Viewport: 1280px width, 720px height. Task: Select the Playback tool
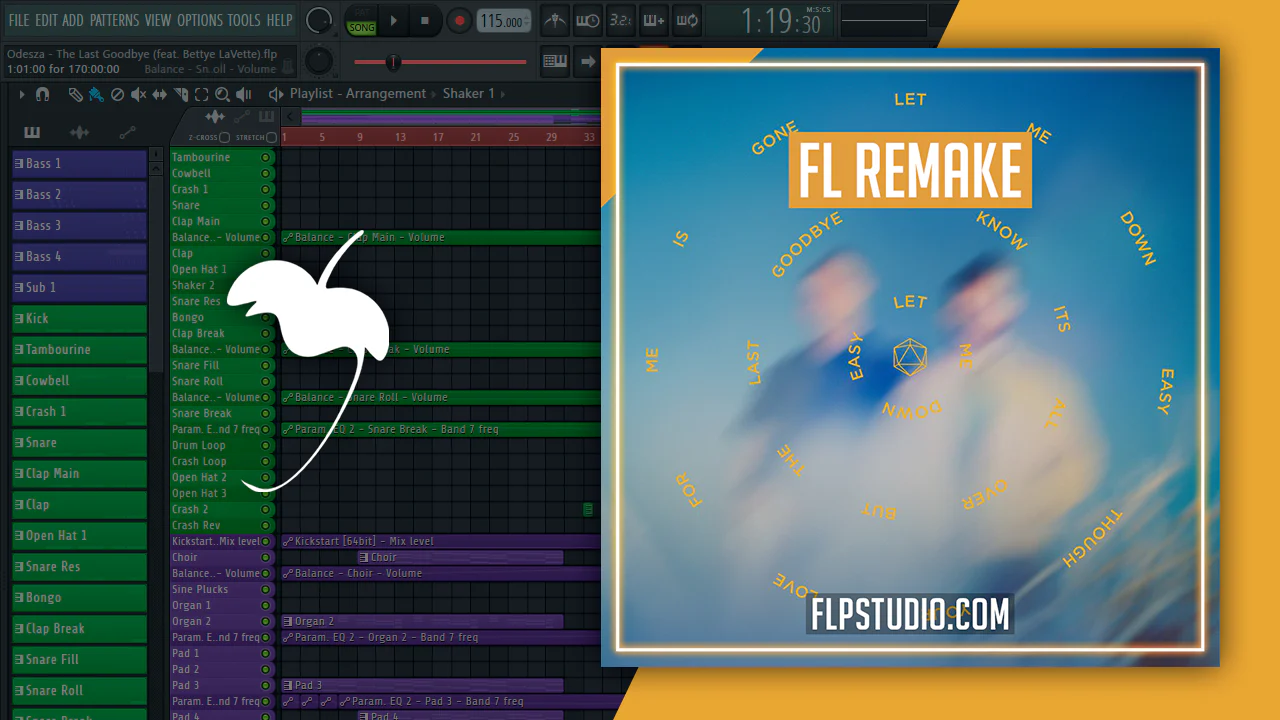(x=243, y=94)
